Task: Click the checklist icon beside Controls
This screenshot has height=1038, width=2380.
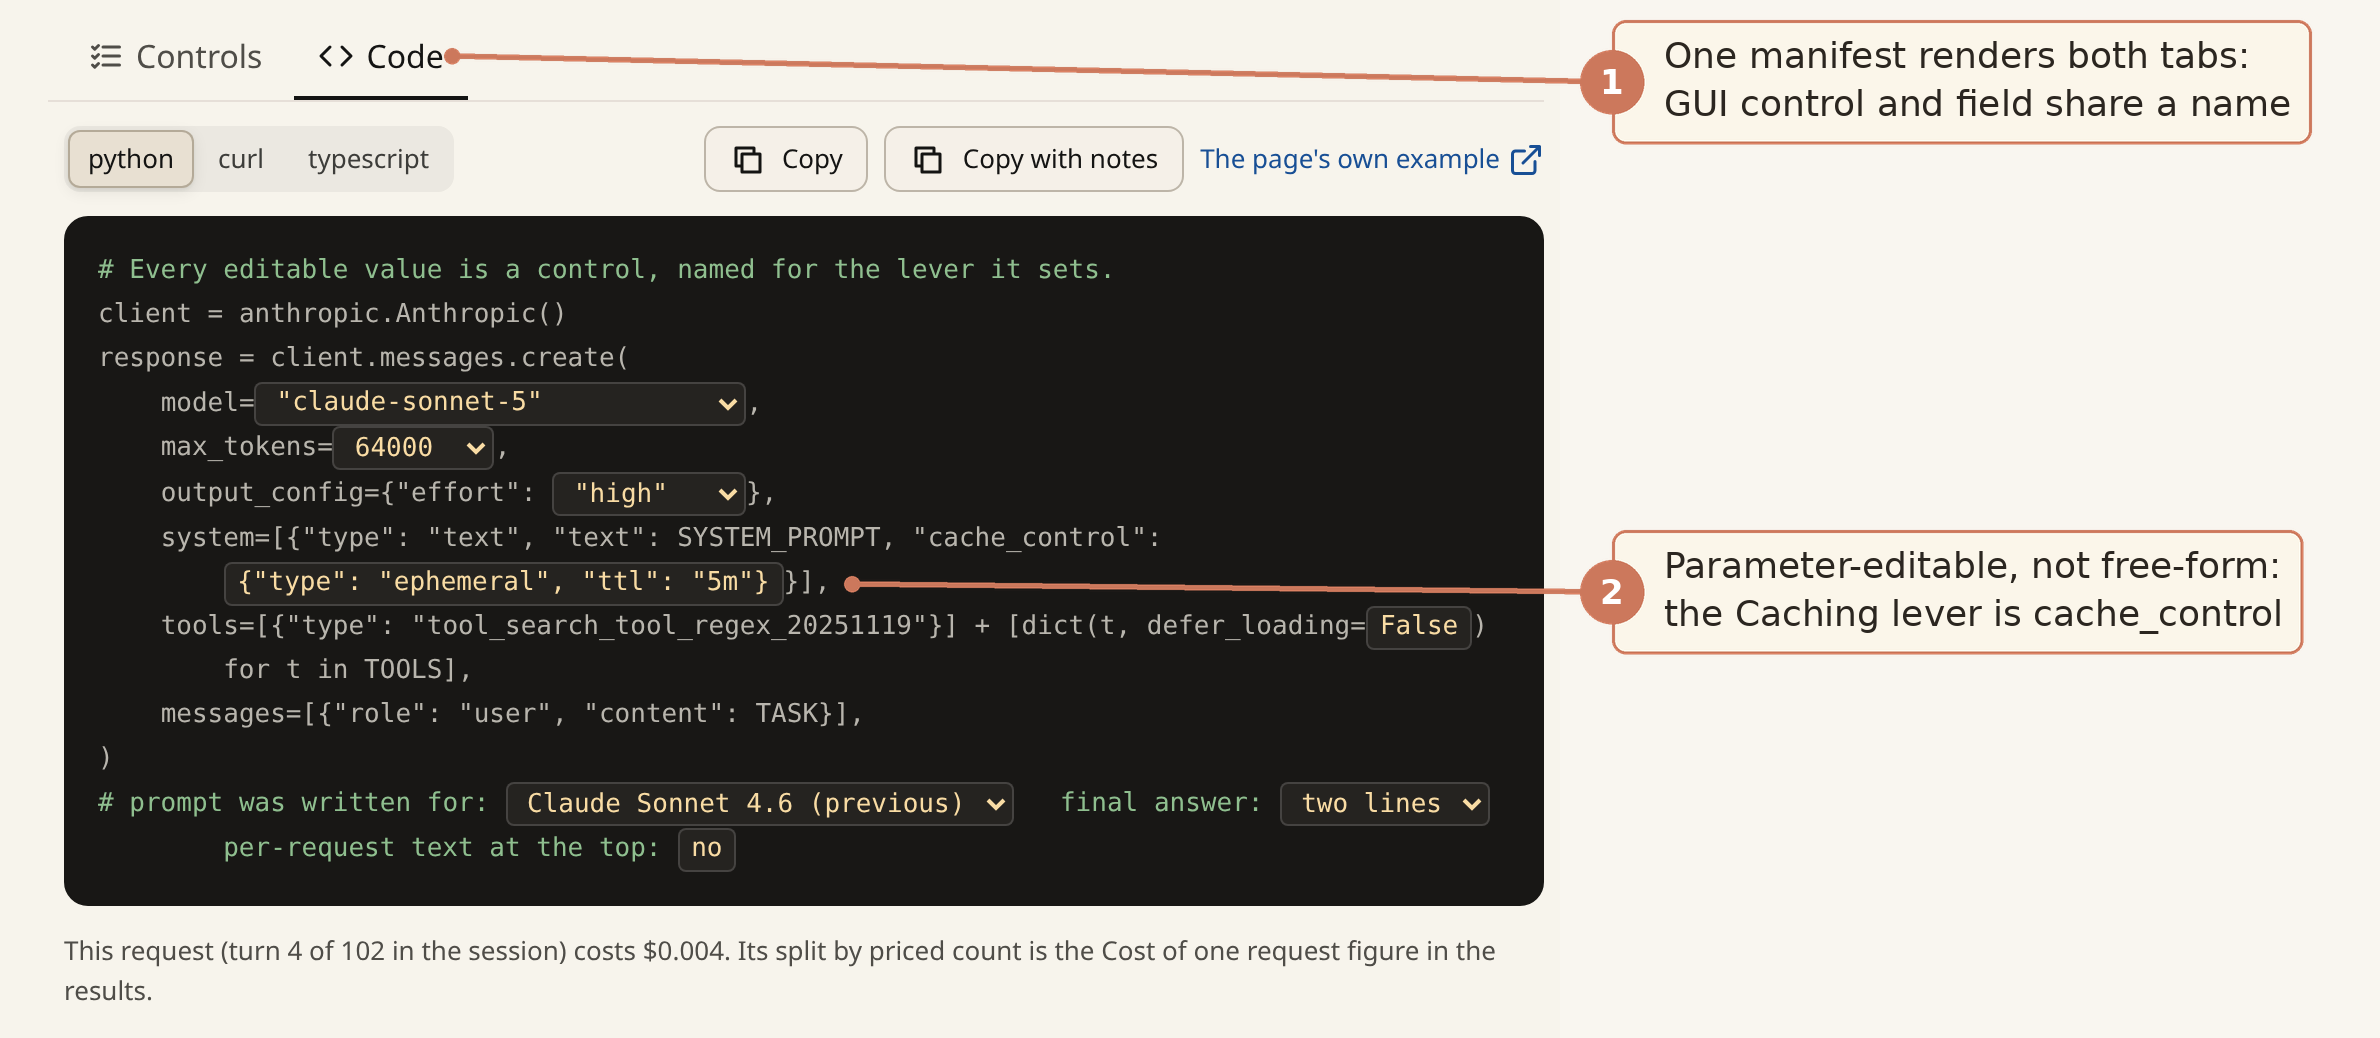Action: point(105,57)
